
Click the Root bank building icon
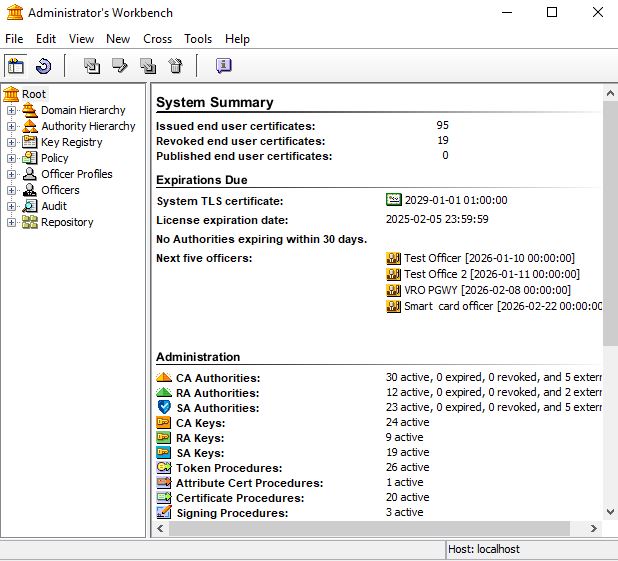[x=11, y=94]
